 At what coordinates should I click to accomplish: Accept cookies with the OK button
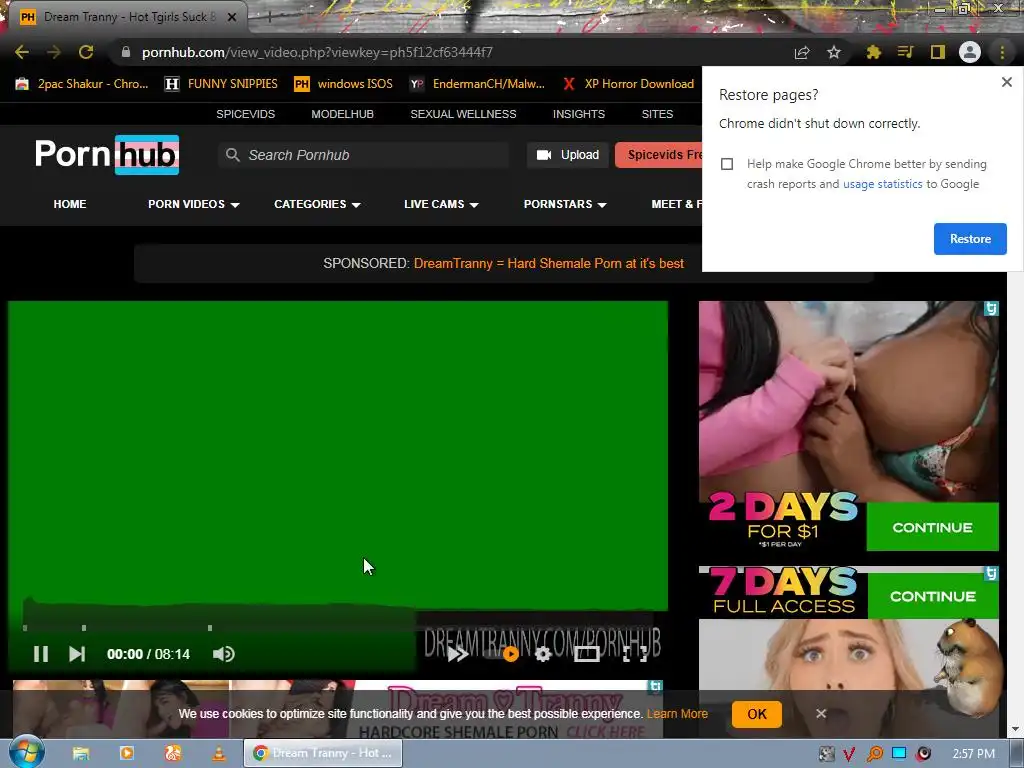tap(757, 714)
